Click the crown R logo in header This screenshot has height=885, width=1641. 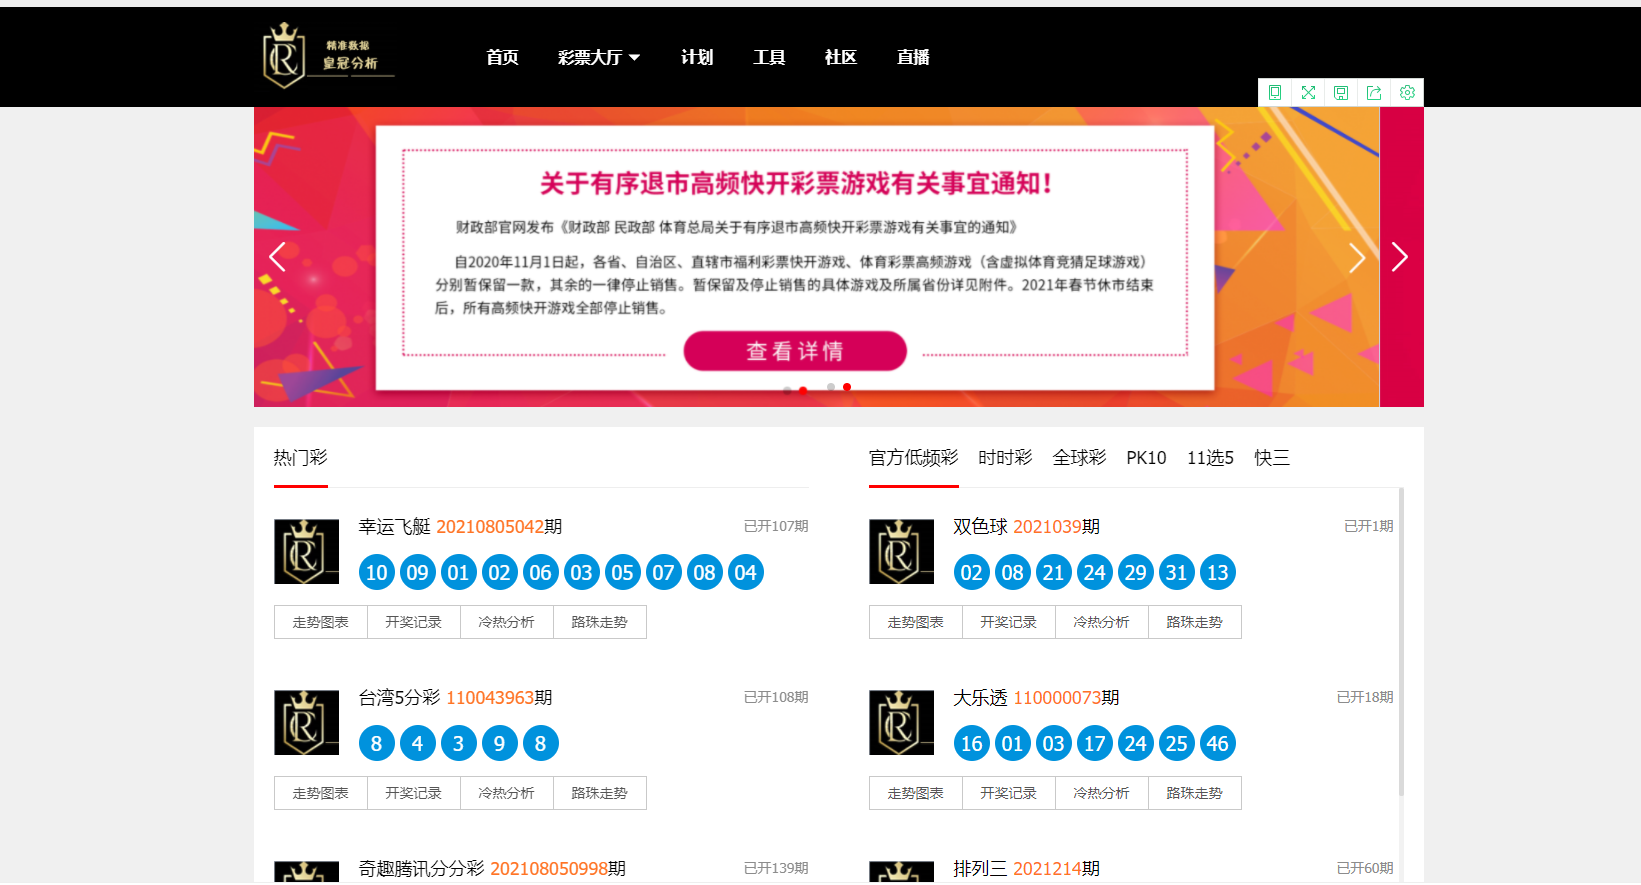[x=328, y=56]
